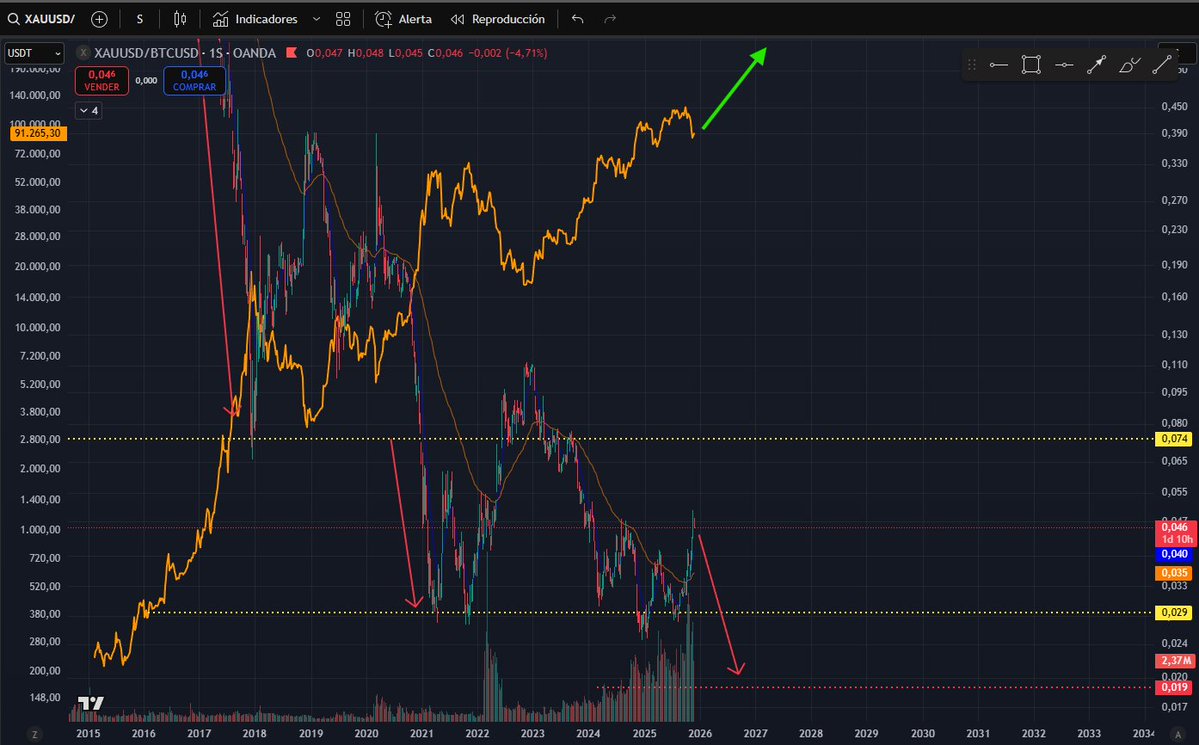
Task: Grab the favorites drawing toolbar drag handle
Action: pos(972,65)
